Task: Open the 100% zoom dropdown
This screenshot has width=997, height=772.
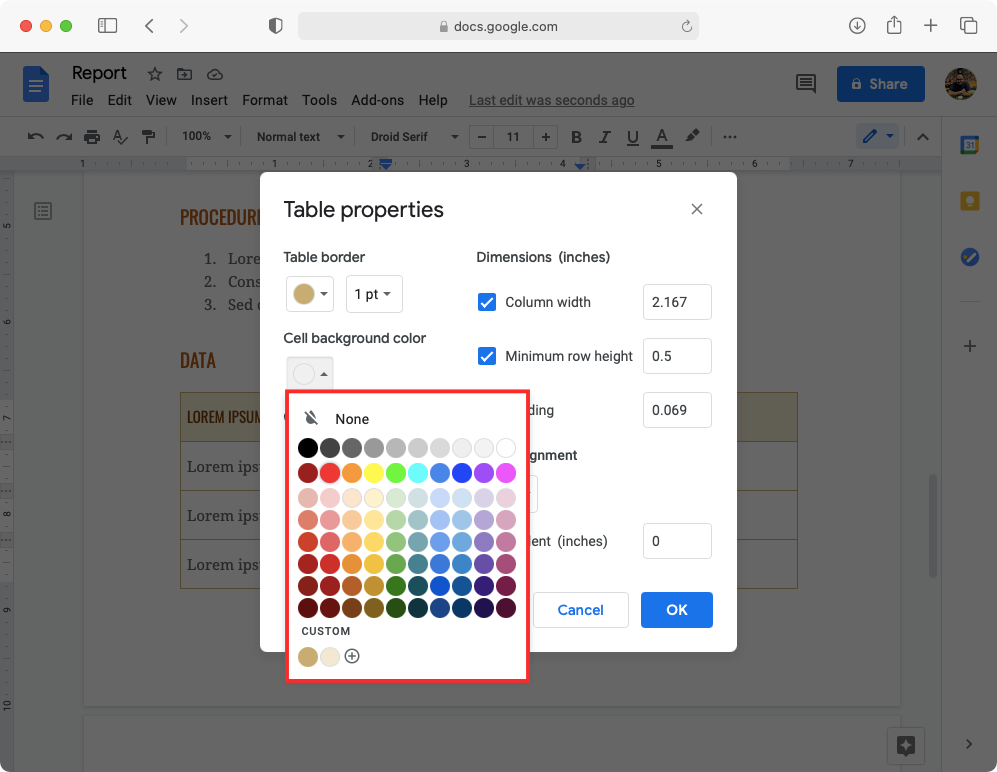Action: (205, 137)
